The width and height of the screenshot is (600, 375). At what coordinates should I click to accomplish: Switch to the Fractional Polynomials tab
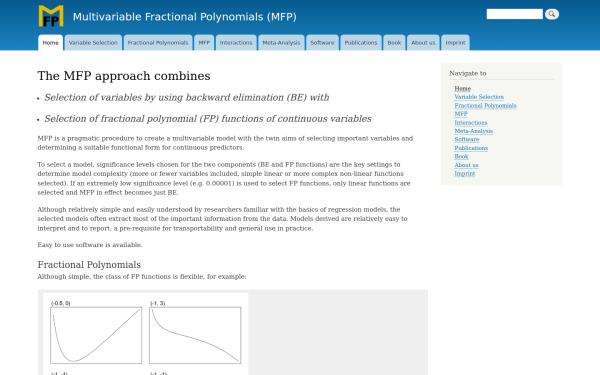click(158, 42)
